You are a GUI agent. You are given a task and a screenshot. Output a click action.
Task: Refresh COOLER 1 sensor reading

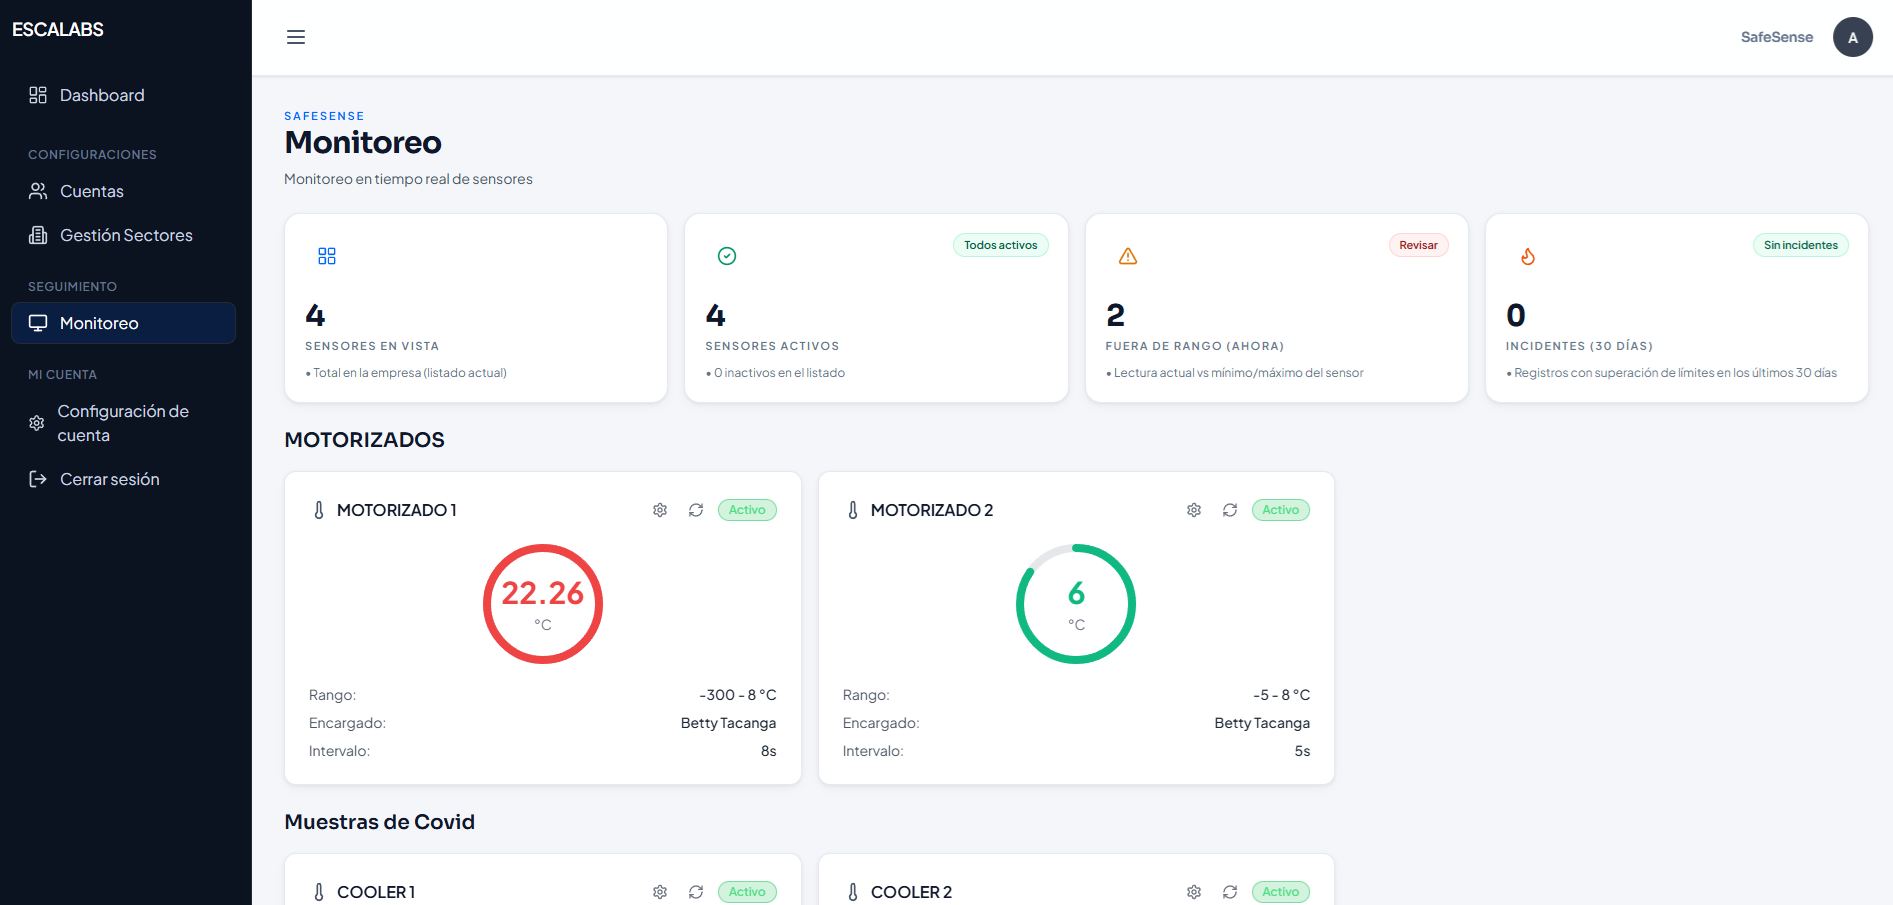[696, 892]
